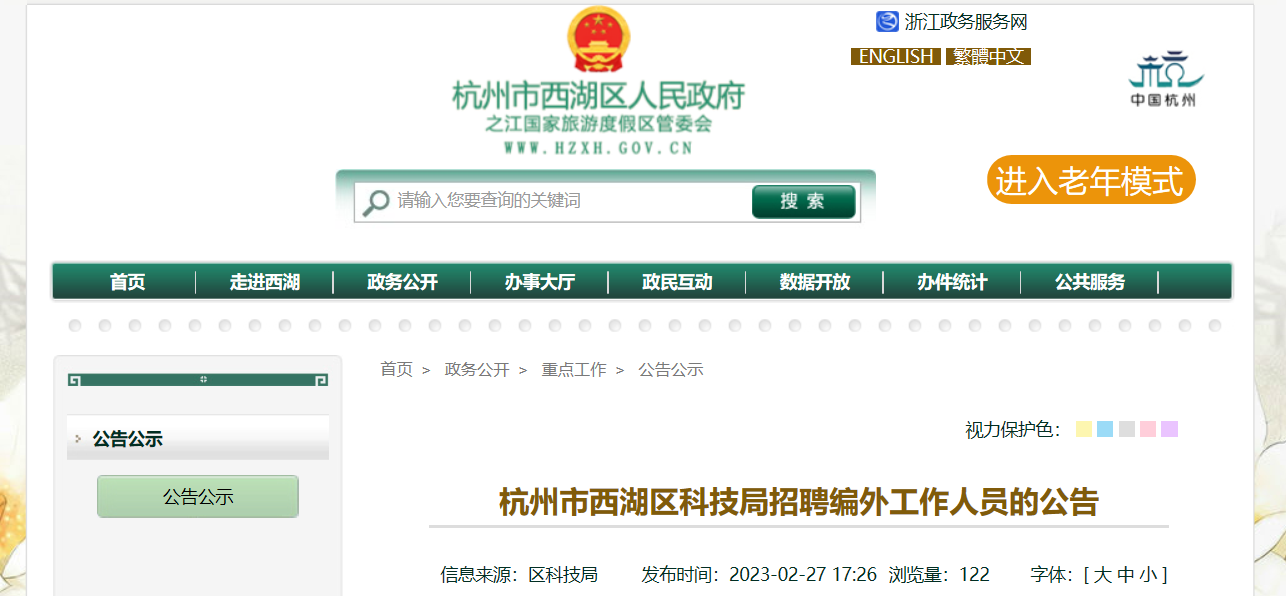The width and height of the screenshot is (1286, 596).
Task: Click the publish time 2023-02-27 17:26
Action: pos(803,575)
